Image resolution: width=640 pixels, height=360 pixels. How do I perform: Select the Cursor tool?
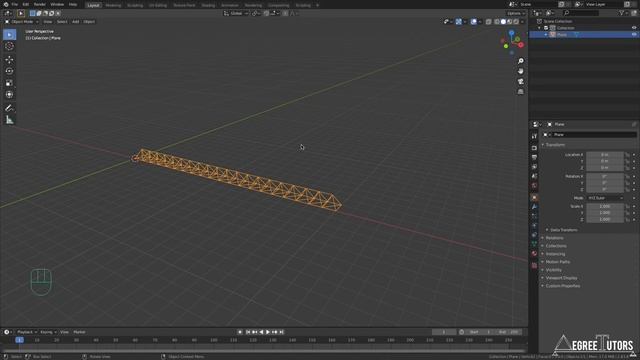(x=9, y=46)
